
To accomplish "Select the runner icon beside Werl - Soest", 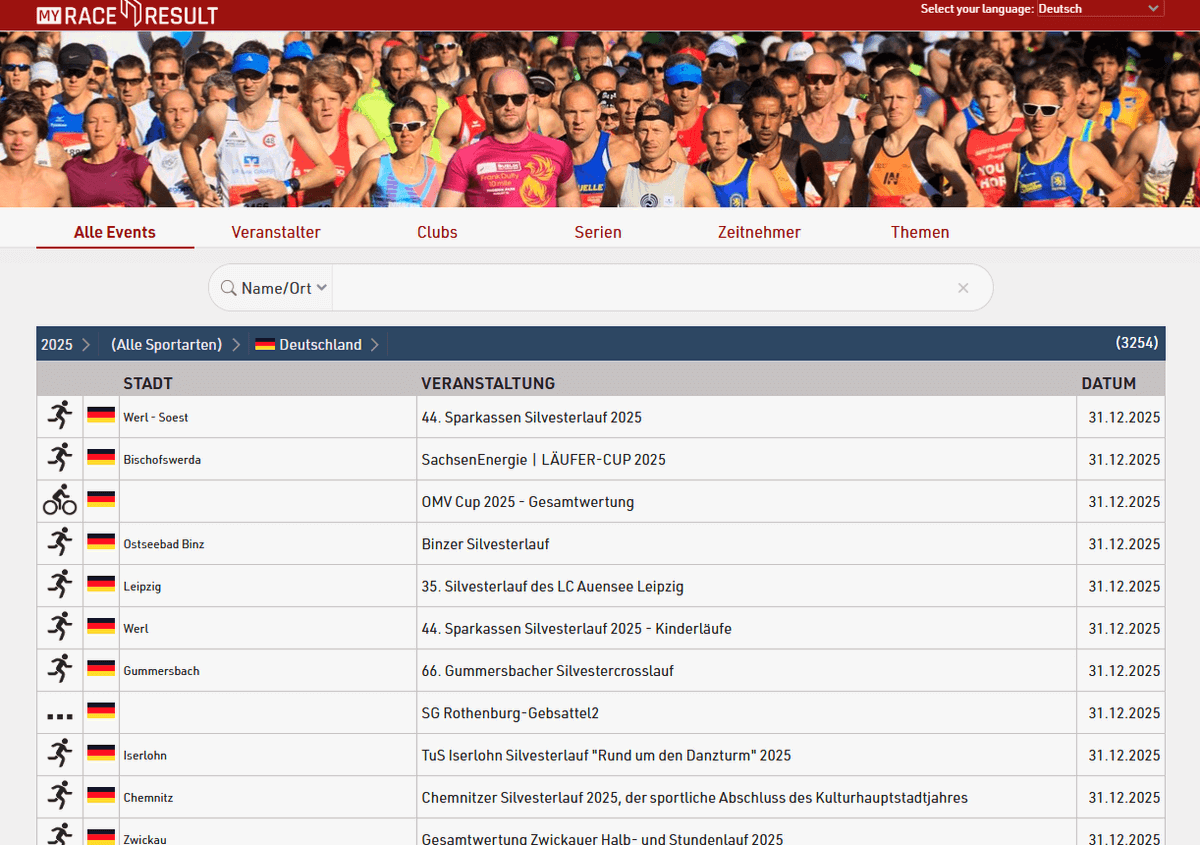I will 59,416.
